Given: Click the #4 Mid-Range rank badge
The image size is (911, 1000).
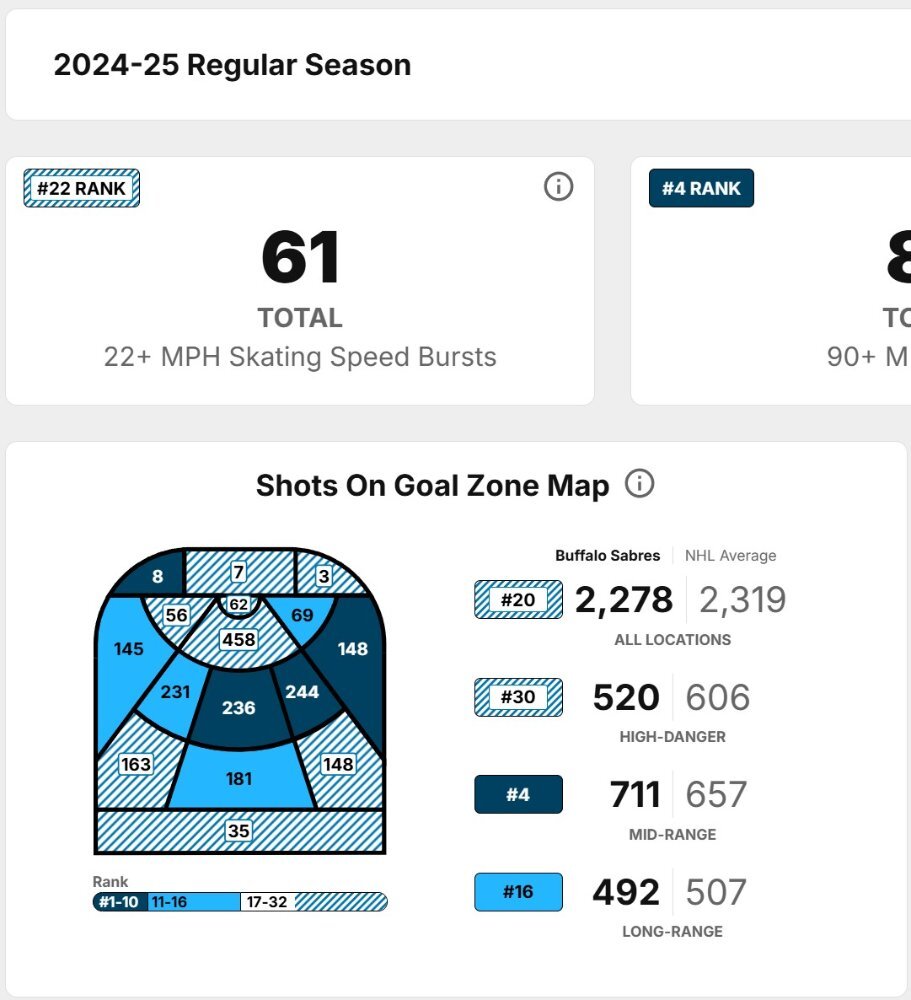Looking at the screenshot, I should pyautogui.click(x=518, y=794).
